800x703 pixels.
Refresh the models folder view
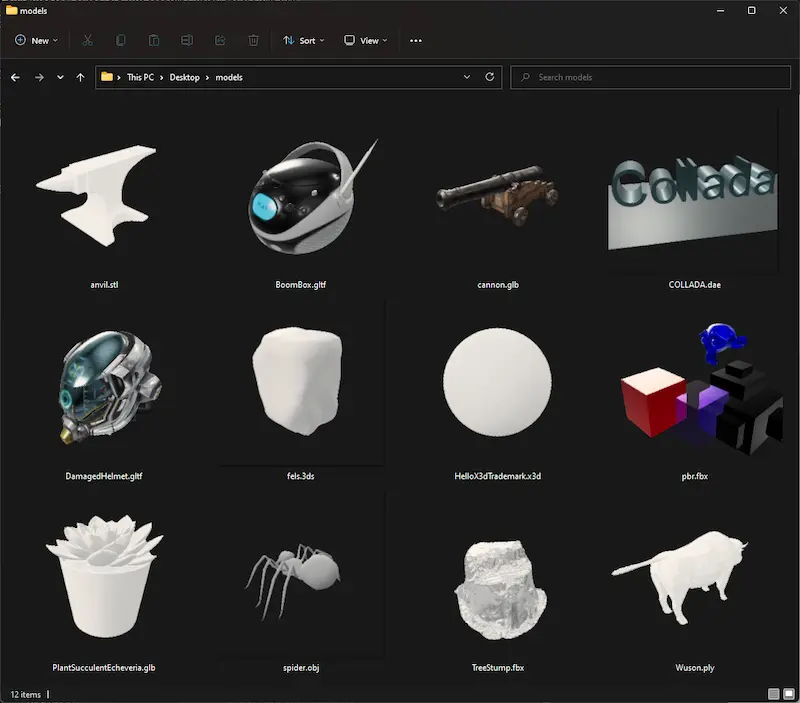point(489,77)
